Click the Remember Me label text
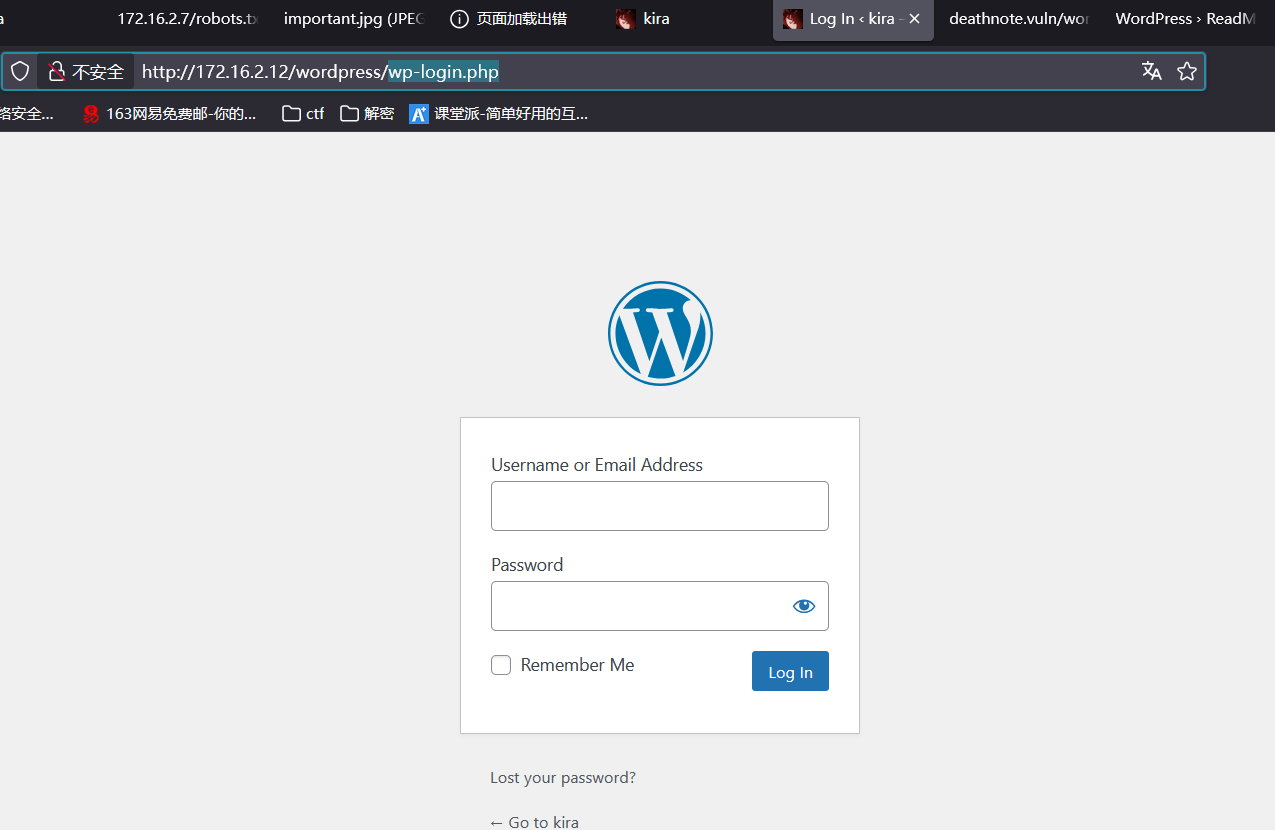The width and height of the screenshot is (1275, 830). pyautogui.click(x=577, y=665)
